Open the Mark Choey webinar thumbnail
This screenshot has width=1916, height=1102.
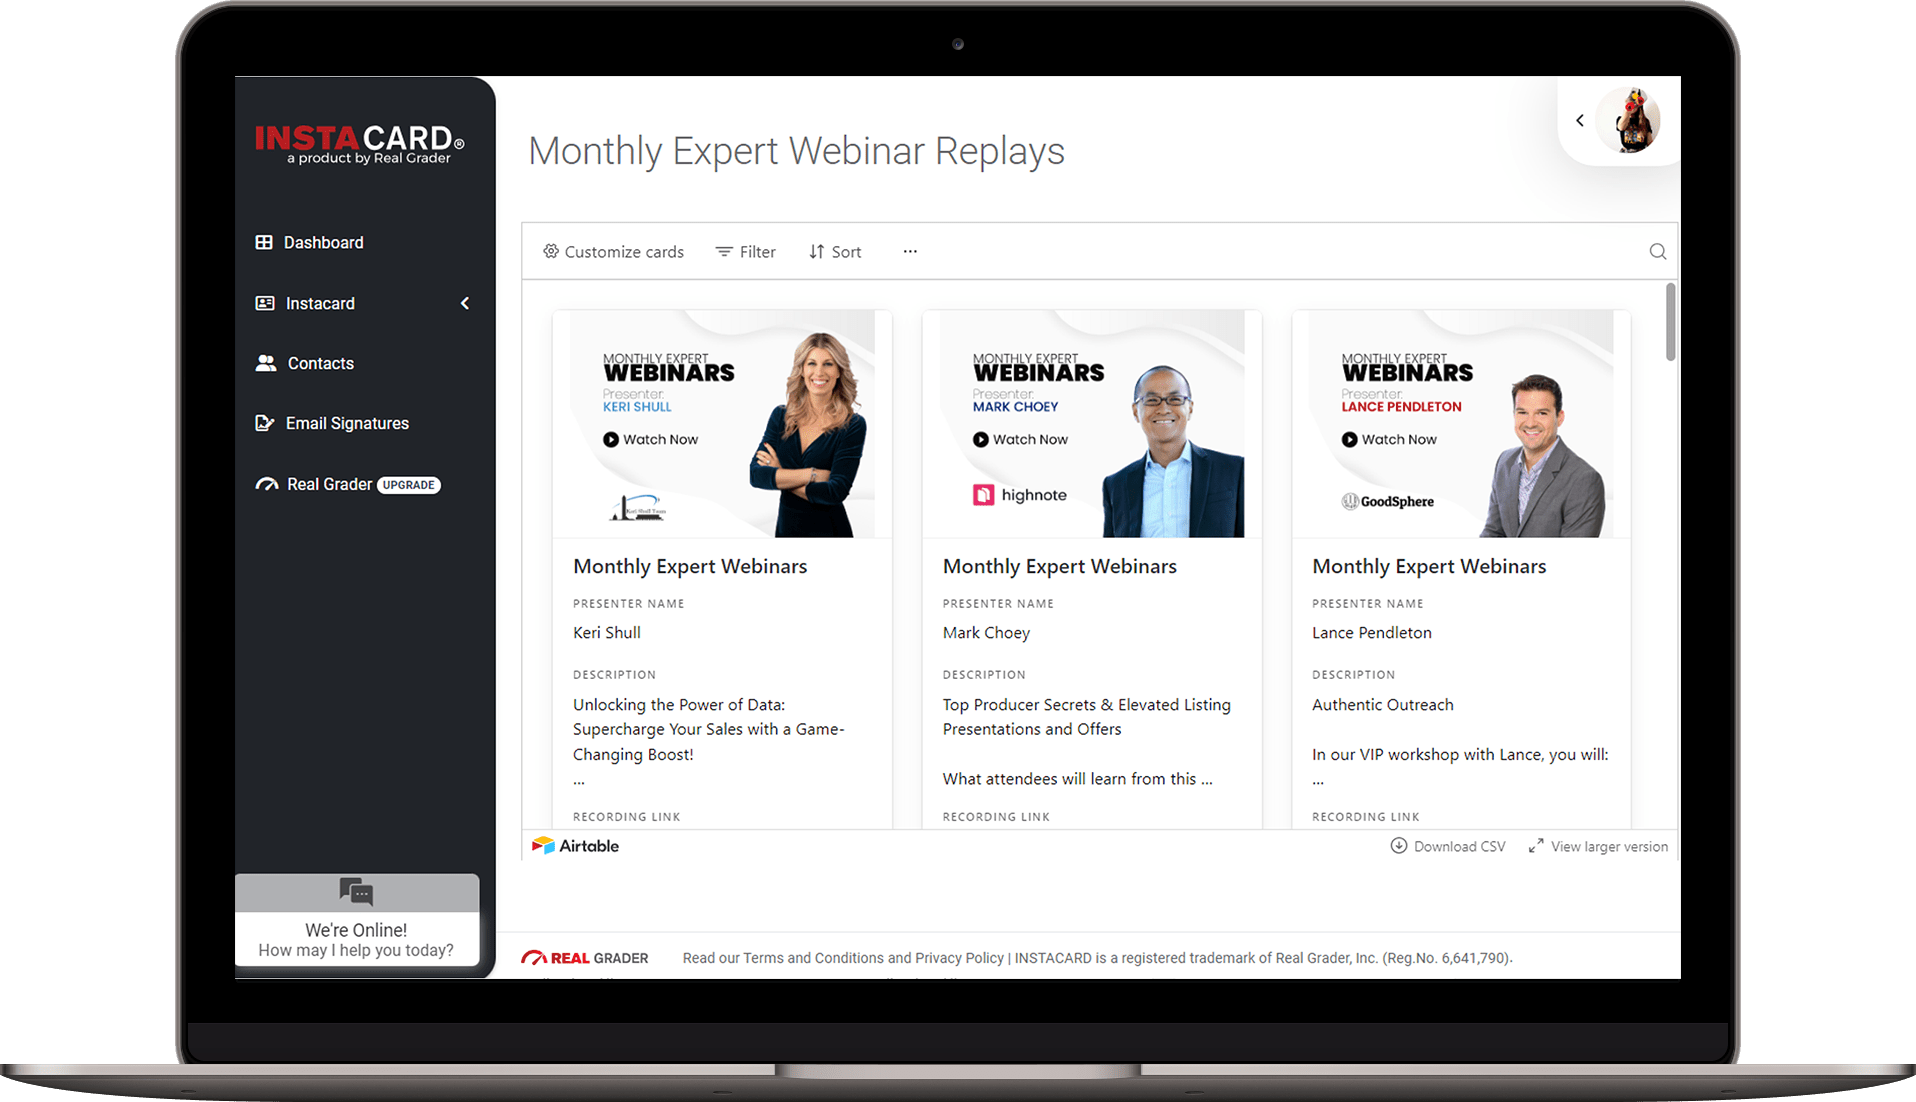(x=1092, y=423)
